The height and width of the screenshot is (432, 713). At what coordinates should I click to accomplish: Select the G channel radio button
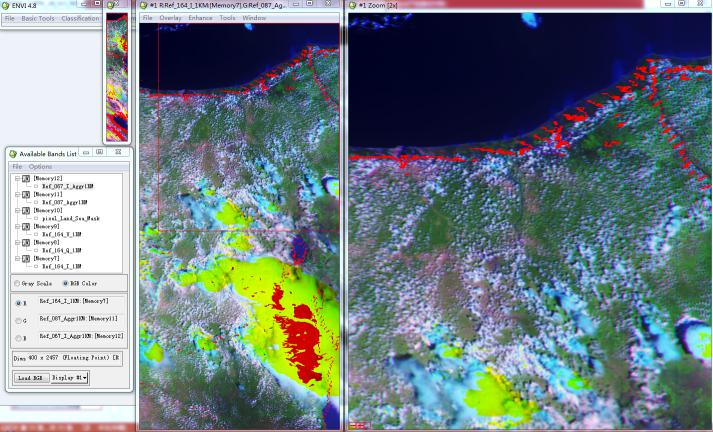tap(18, 320)
